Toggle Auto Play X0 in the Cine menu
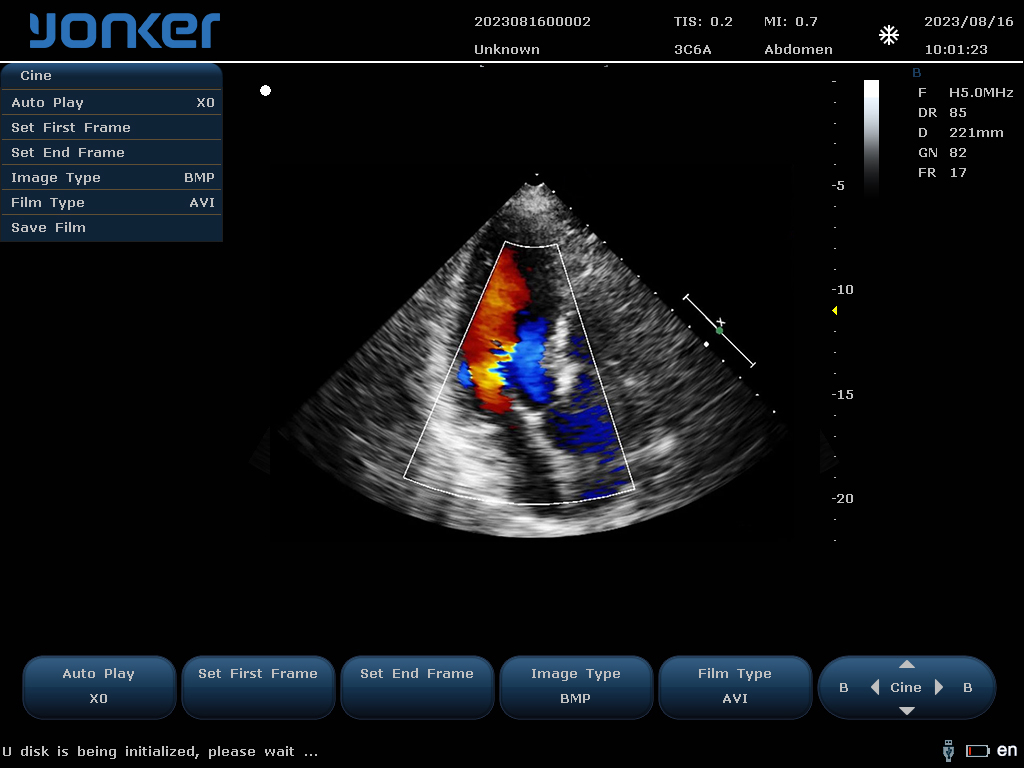The width and height of the screenshot is (1024, 768). pyautogui.click(x=111, y=102)
